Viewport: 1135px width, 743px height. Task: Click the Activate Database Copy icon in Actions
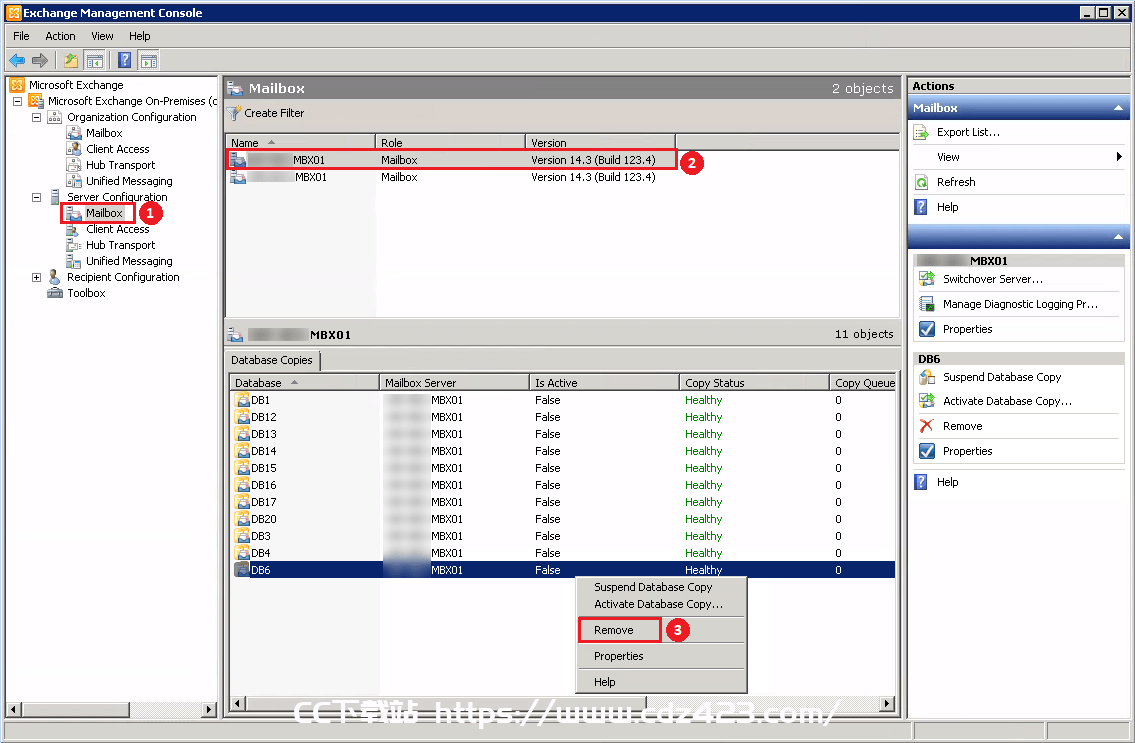(927, 401)
